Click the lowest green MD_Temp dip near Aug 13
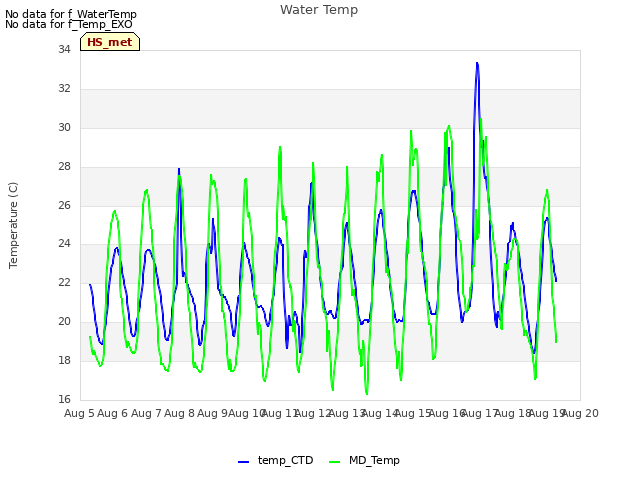The height and width of the screenshot is (480, 640). pyautogui.click(x=367, y=393)
